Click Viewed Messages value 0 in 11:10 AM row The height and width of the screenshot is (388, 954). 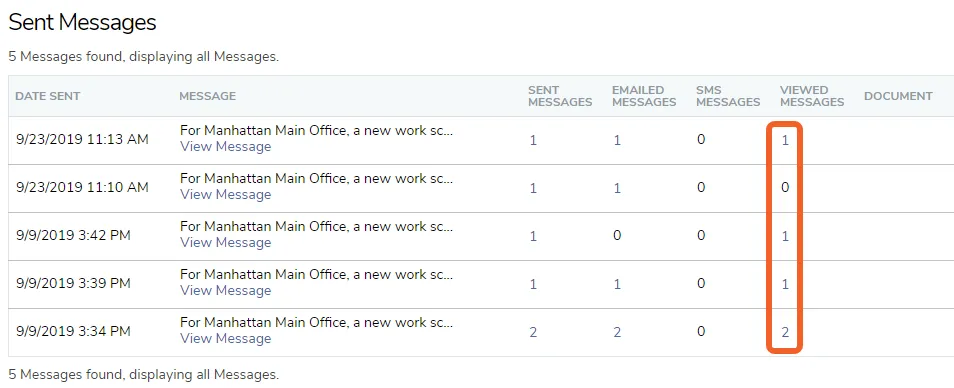click(x=785, y=188)
